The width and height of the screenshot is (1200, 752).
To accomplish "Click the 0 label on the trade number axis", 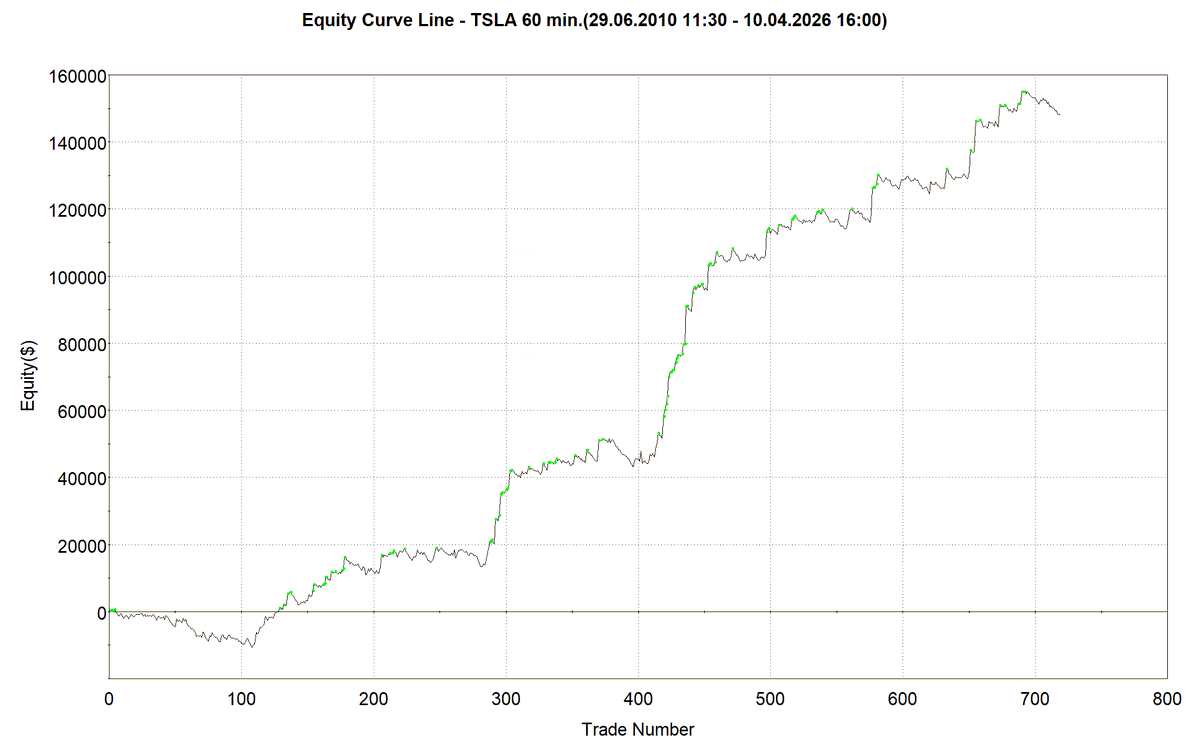I will pos(109,697).
